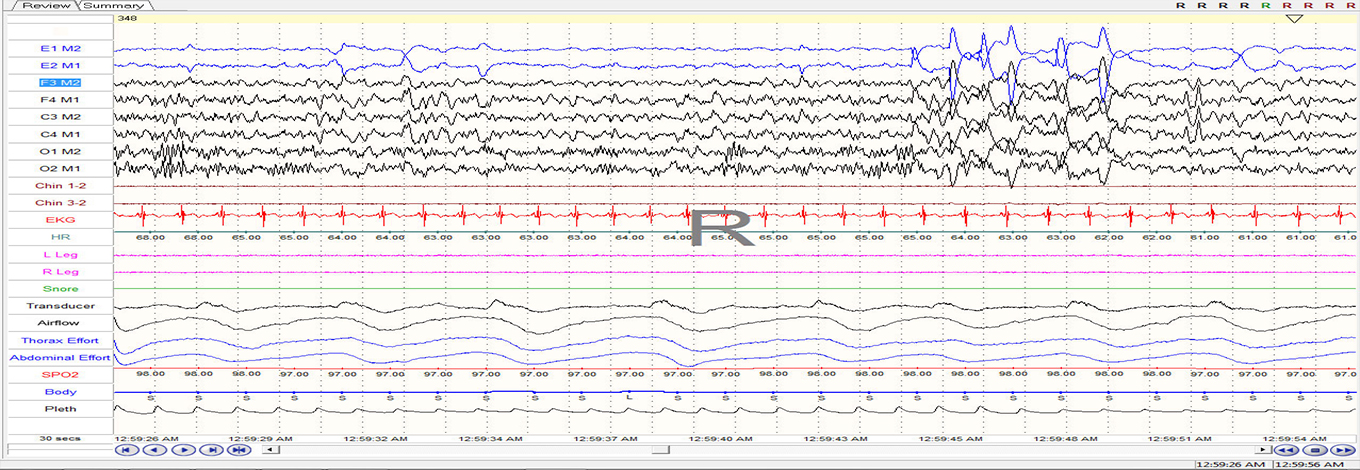Click the 30 secs epoch duration label
Viewport: 1360px width, 470px height.
click(60, 438)
